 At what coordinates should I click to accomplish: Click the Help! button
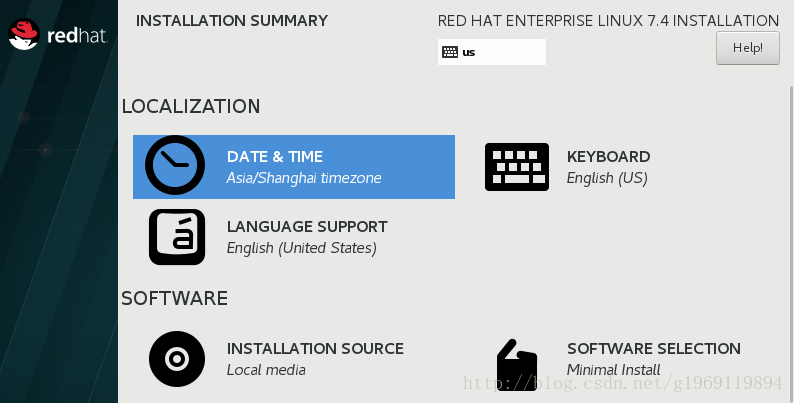(748, 48)
